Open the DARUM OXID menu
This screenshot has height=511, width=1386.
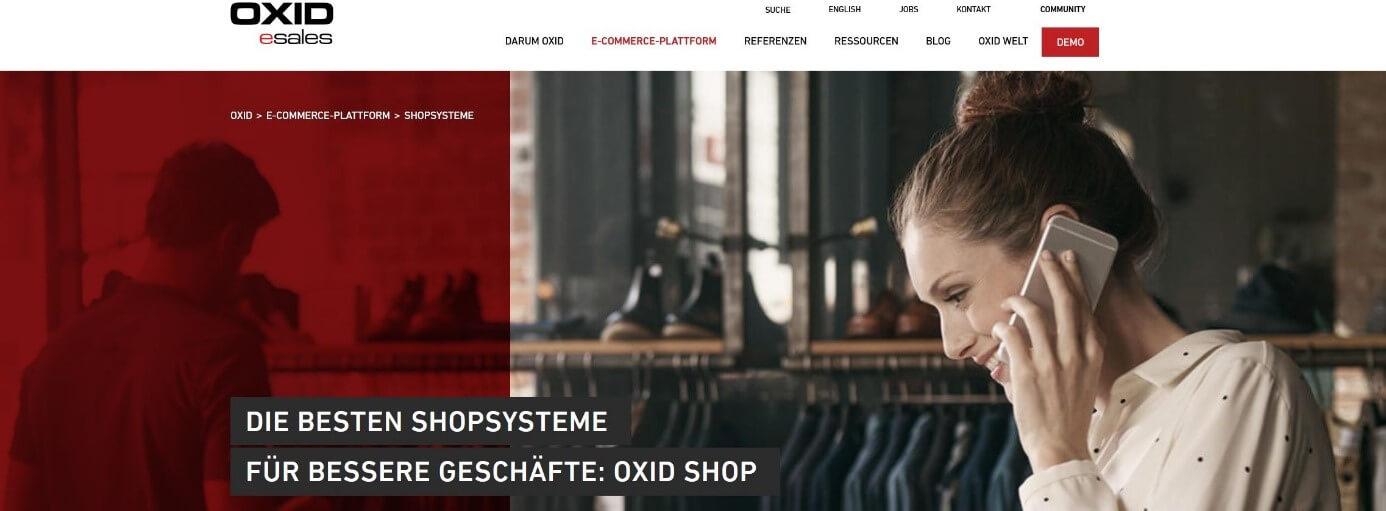pos(534,42)
